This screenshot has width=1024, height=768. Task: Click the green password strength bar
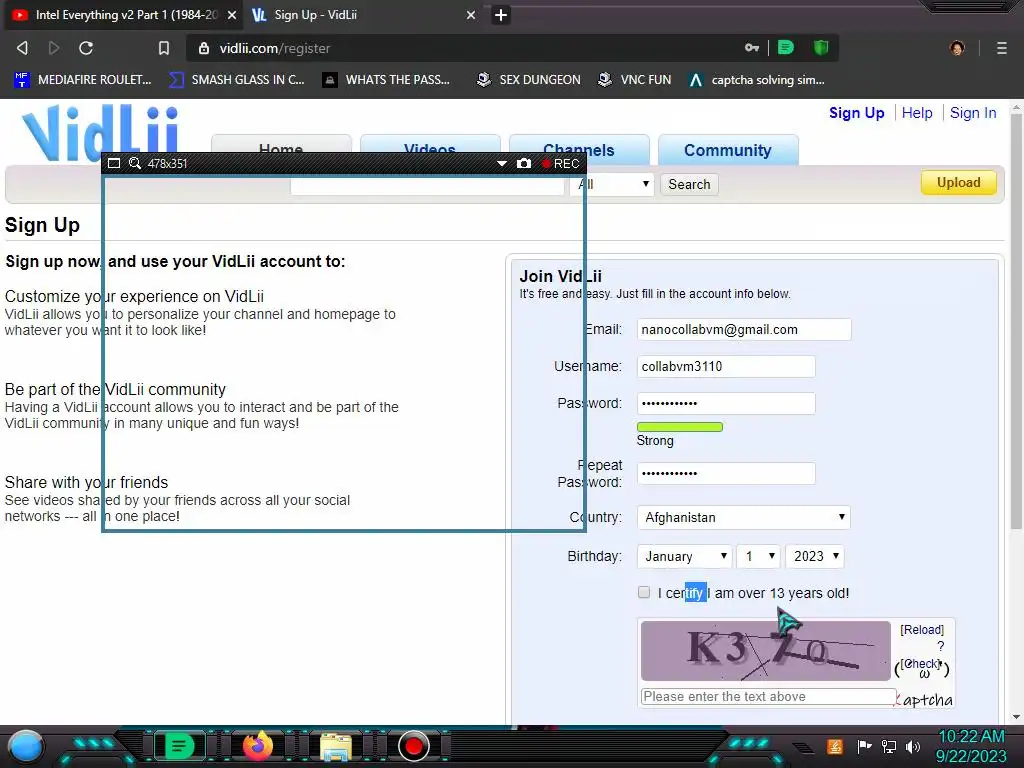click(x=680, y=427)
